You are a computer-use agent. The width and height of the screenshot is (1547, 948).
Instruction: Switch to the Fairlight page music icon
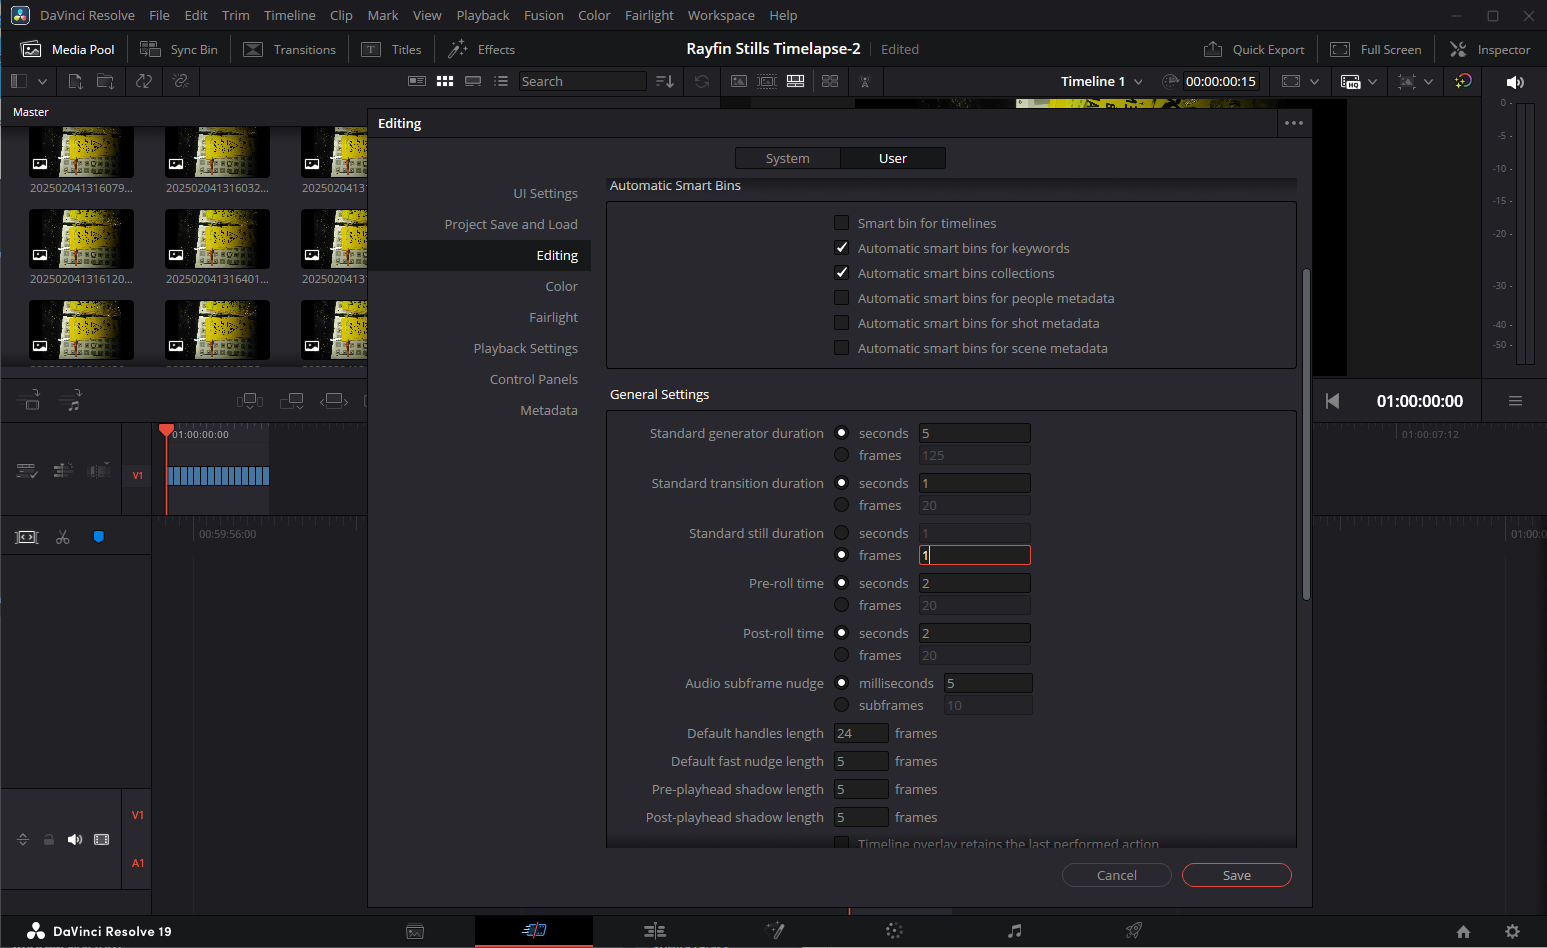point(1014,931)
